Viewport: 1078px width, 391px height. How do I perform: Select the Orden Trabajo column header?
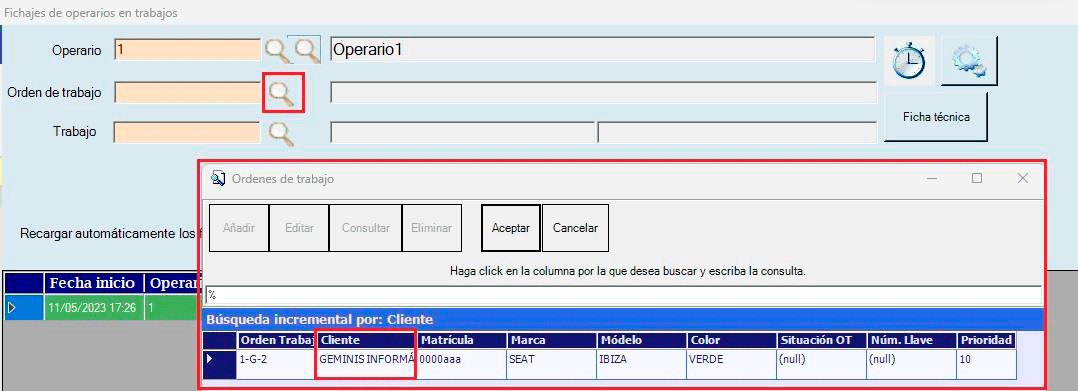tap(277, 340)
